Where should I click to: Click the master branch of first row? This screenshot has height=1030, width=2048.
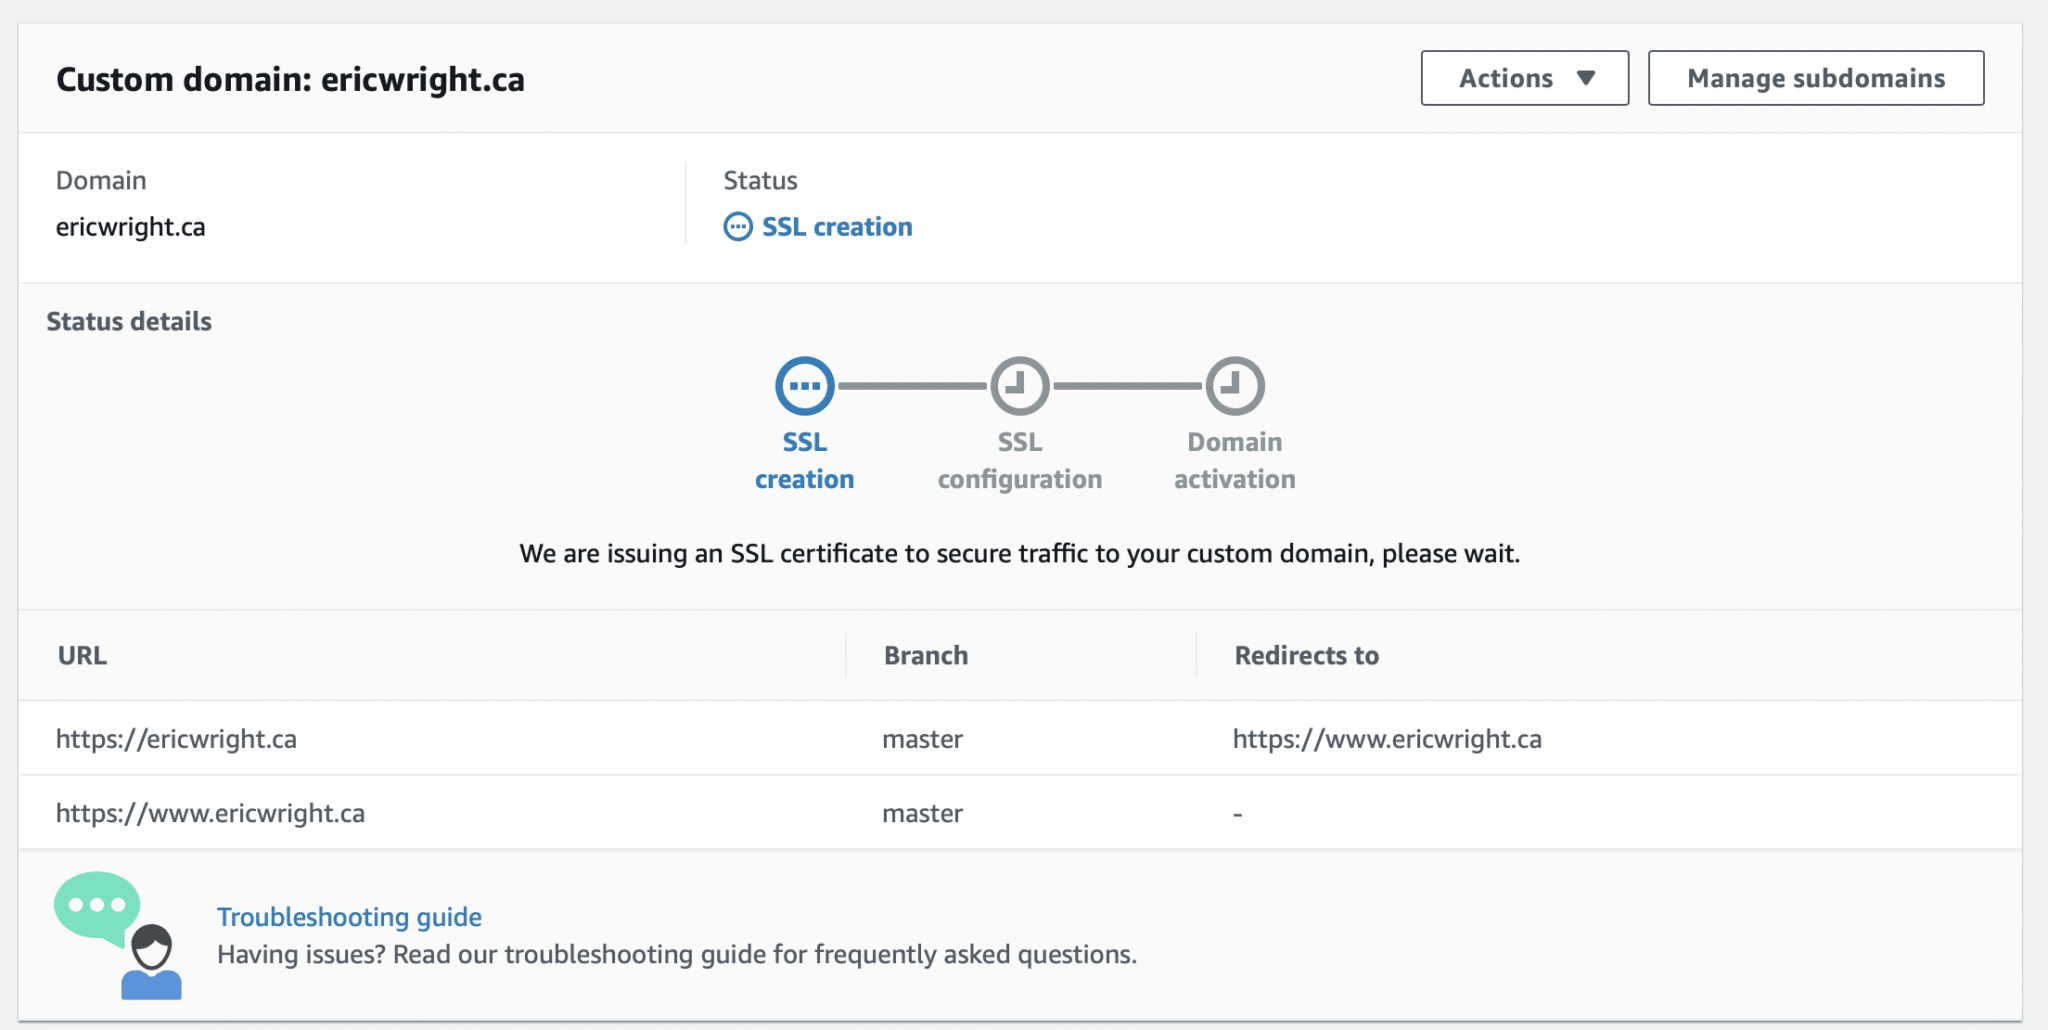click(922, 739)
